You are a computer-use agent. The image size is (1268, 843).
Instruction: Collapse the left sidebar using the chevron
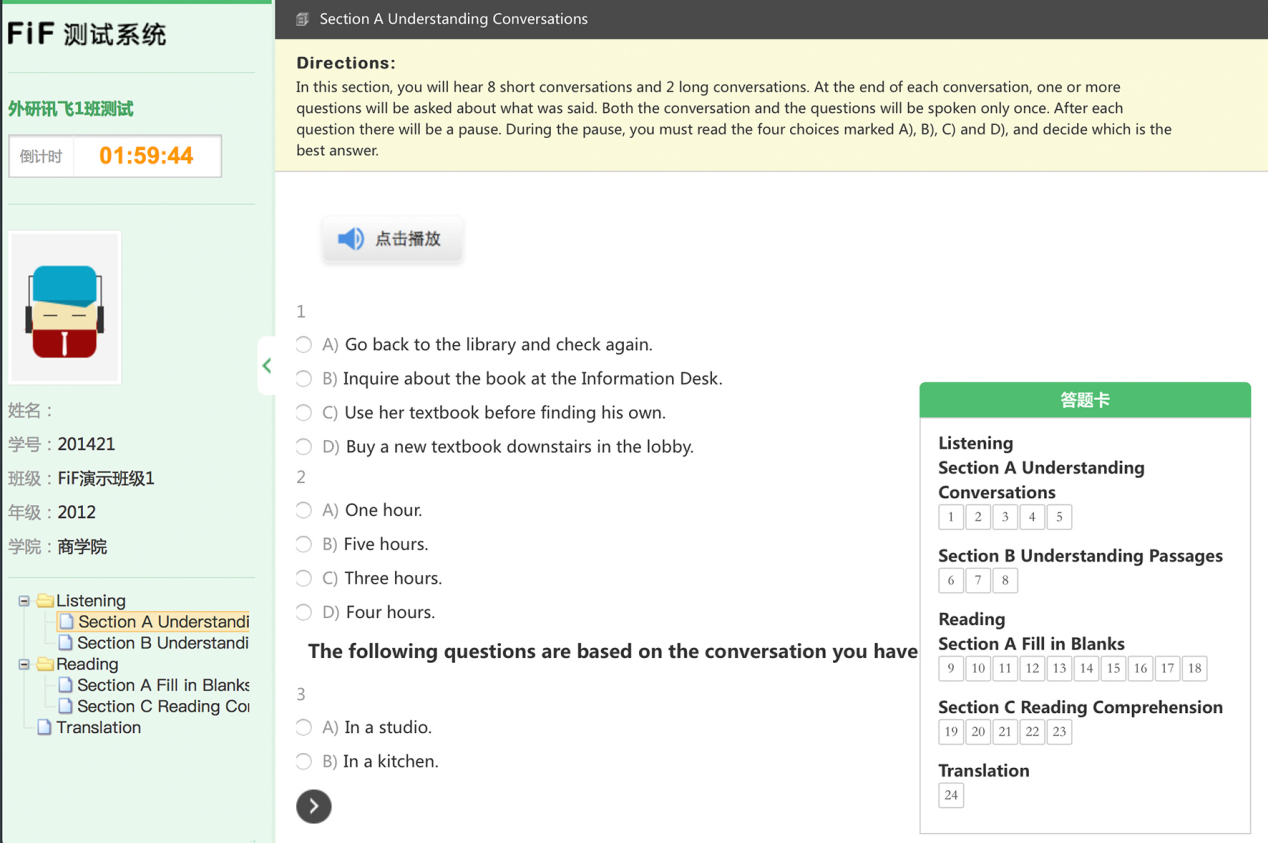pos(267,366)
